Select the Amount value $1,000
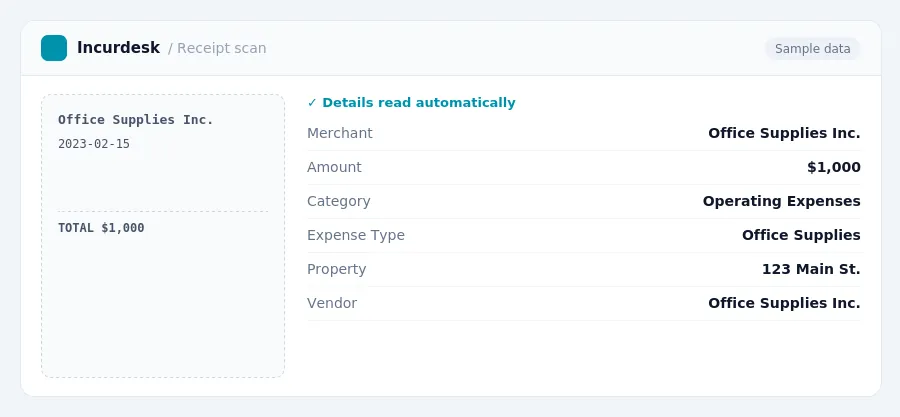Image resolution: width=900 pixels, height=417 pixels. pos(834,167)
